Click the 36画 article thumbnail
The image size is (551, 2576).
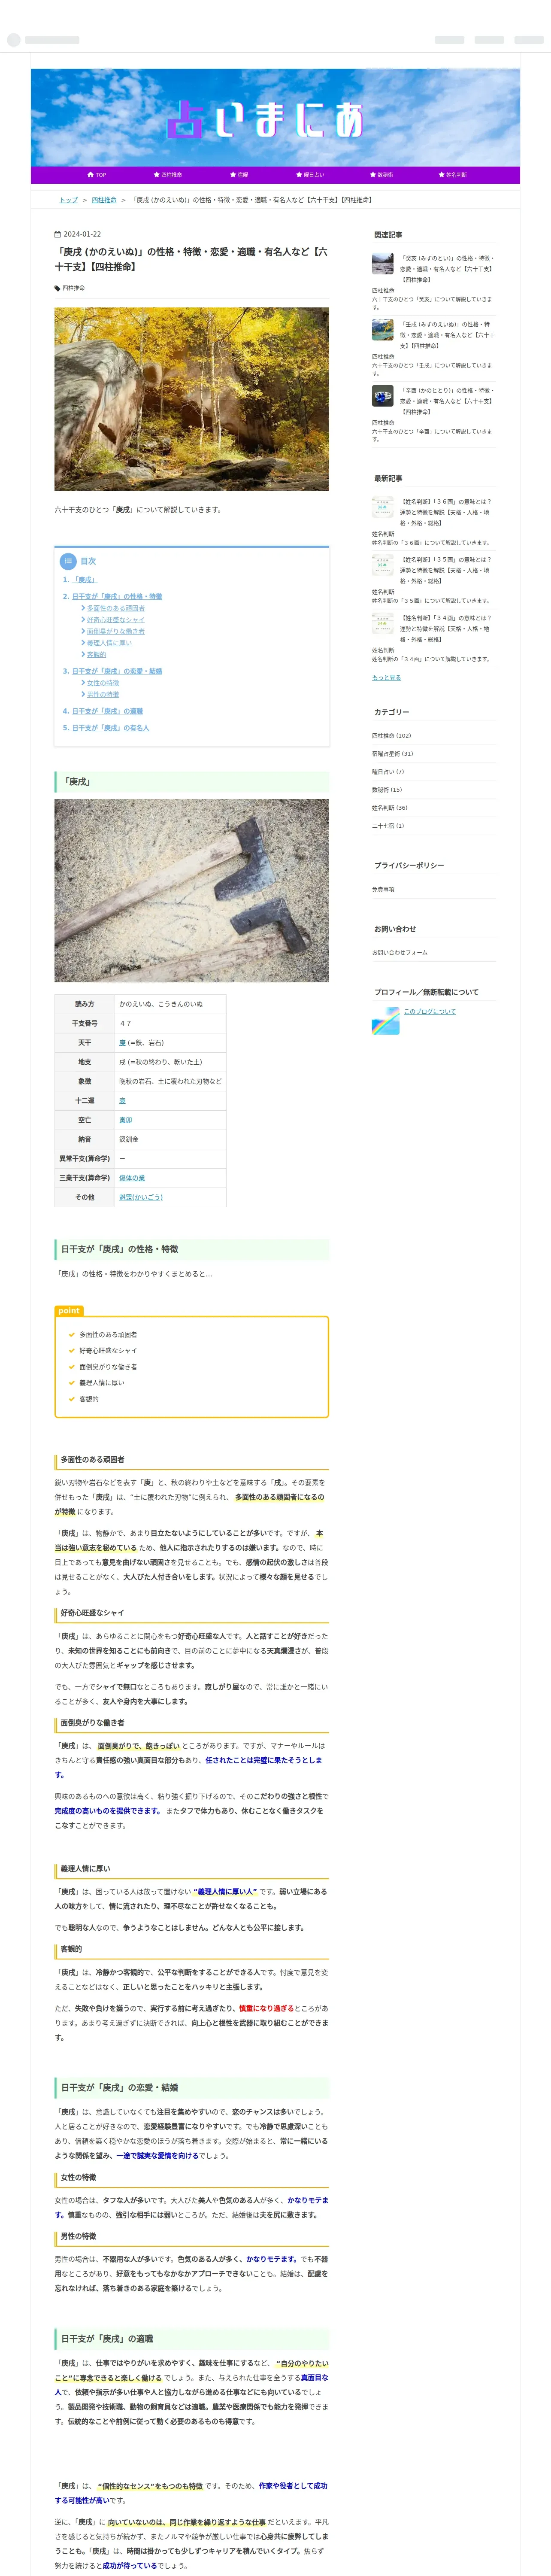[383, 508]
